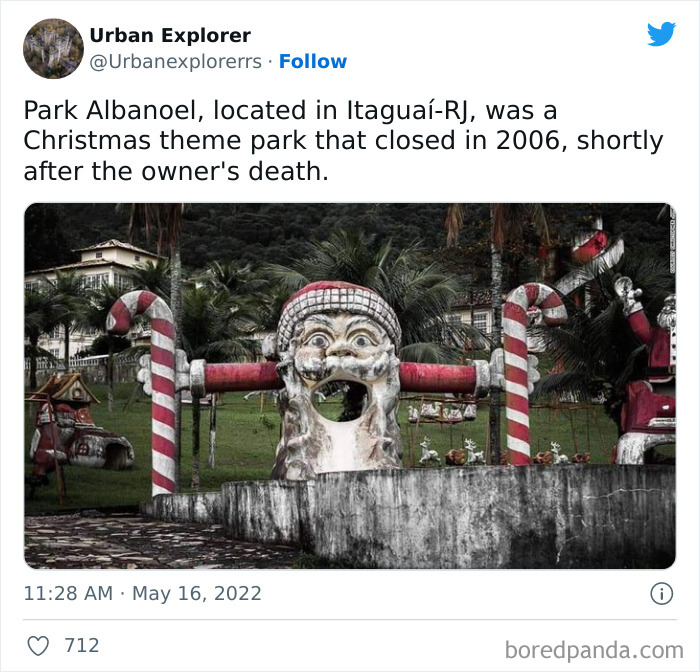Click the May 16, 2022 date
Viewport: 700px width, 672px height.
coord(197,594)
